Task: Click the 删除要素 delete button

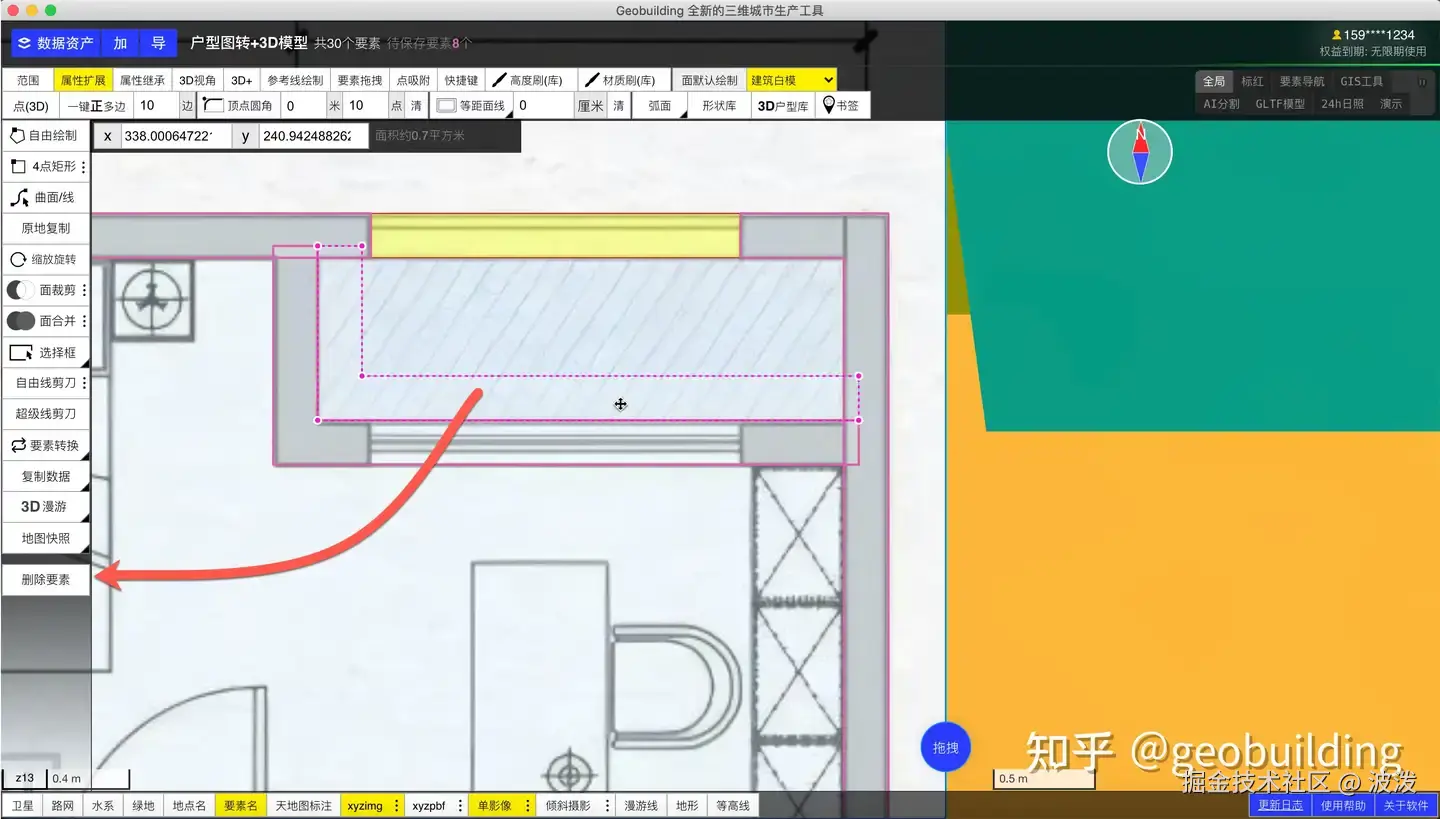Action: [x=46, y=579]
